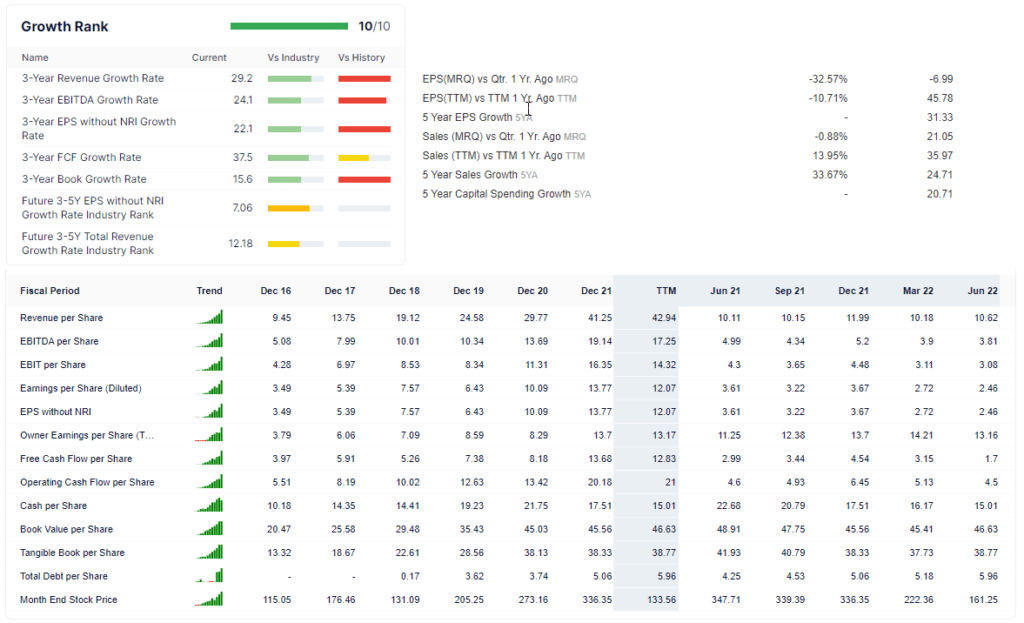
Task: Select the 3-Year Book Growth Rate label
Action: pos(84,179)
